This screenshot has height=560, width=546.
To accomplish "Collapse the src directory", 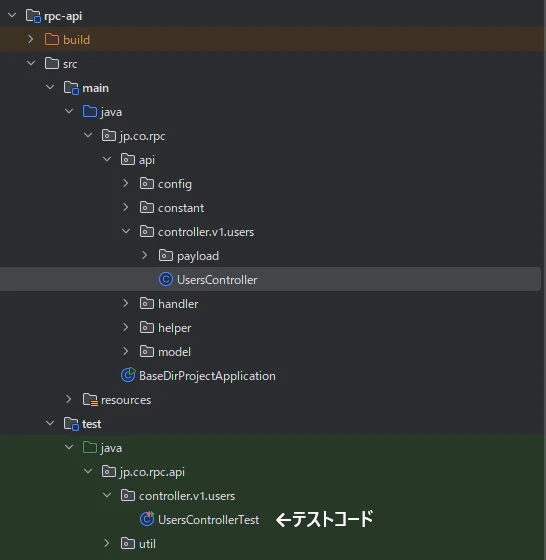I will (x=31, y=64).
